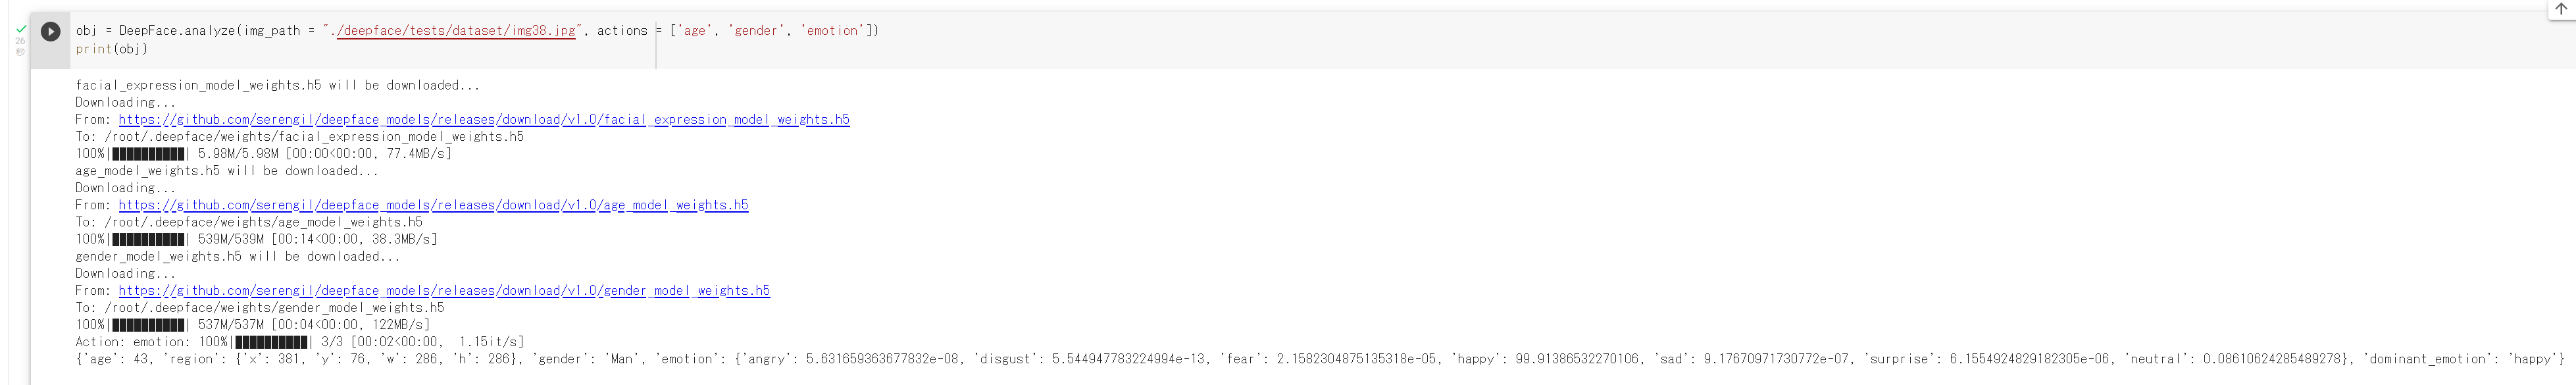
Task: Open the facial_expression_model_weights.h5 GitHub link
Action: pyautogui.click(x=483, y=119)
